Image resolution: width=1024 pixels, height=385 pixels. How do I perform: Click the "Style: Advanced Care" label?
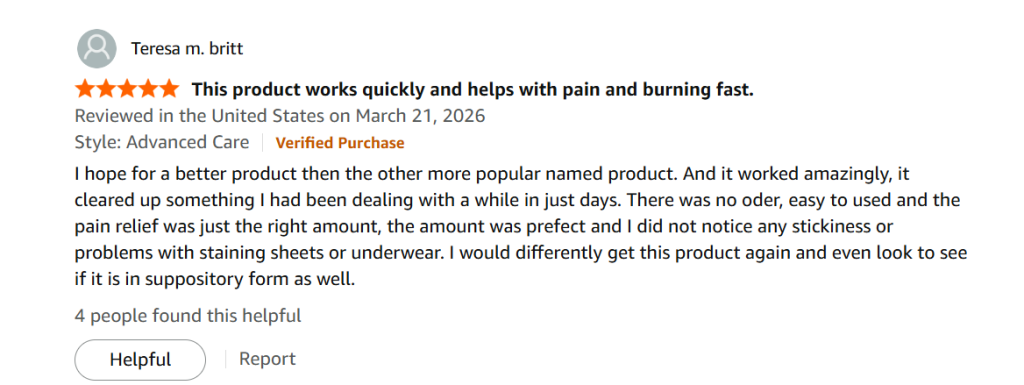click(162, 142)
